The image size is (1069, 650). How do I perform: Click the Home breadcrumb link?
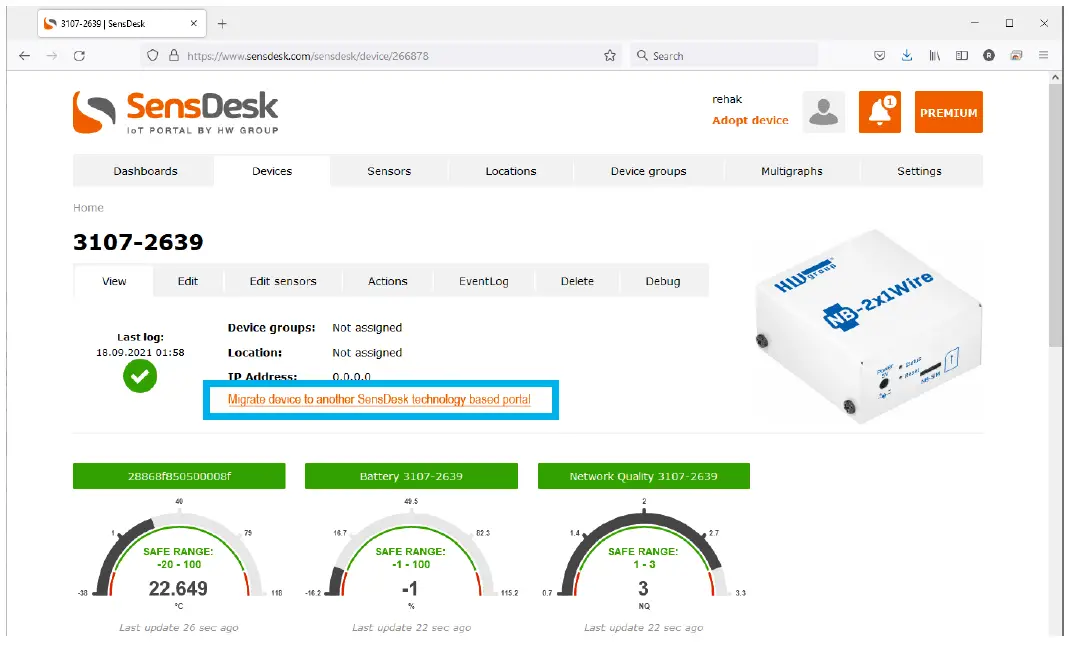(x=89, y=208)
